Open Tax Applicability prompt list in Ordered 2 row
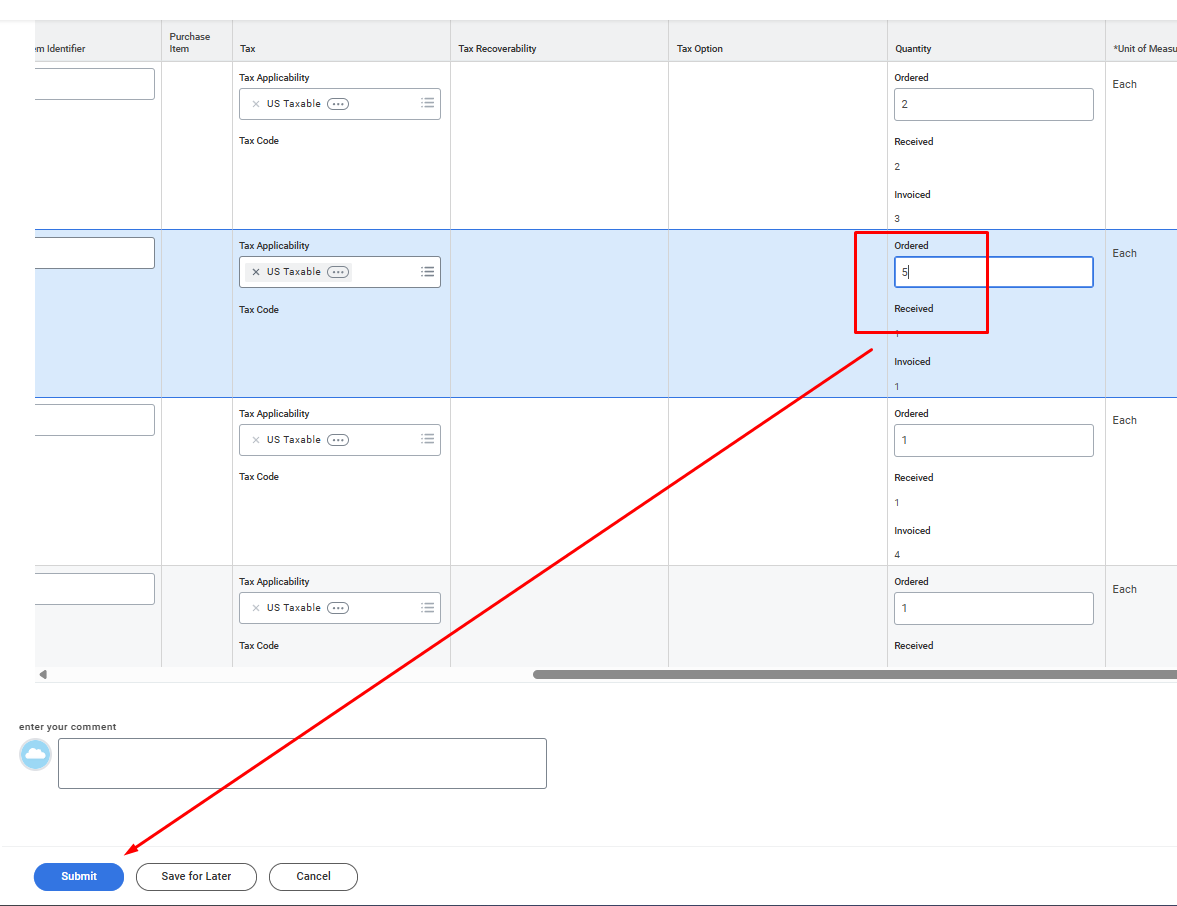1177x906 pixels. pyautogui.click(x=427, y=103)
